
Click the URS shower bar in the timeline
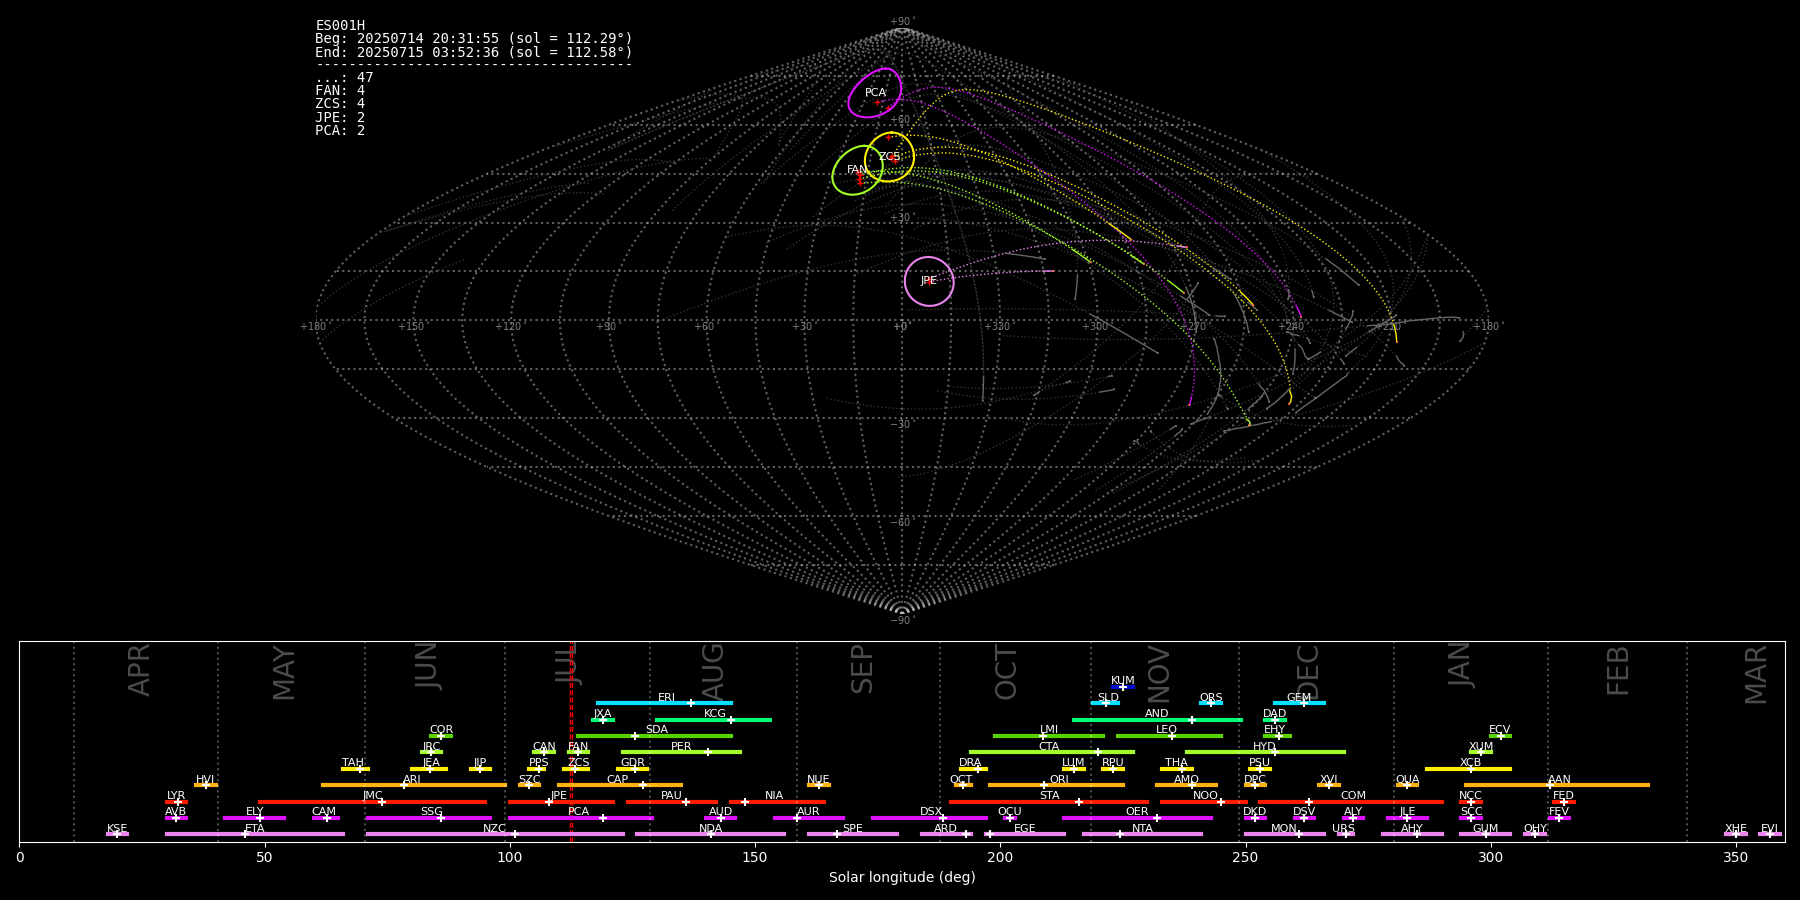pos(1346,834)
